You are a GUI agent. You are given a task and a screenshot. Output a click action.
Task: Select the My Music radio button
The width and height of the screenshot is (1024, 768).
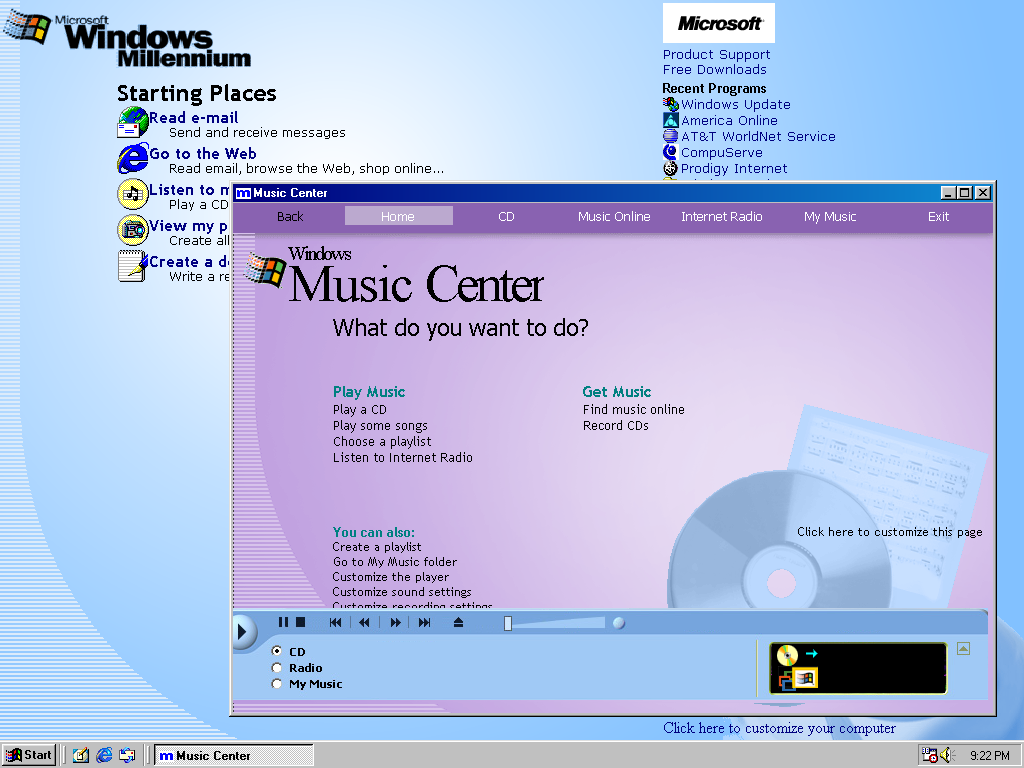click(x=277, y=684)
